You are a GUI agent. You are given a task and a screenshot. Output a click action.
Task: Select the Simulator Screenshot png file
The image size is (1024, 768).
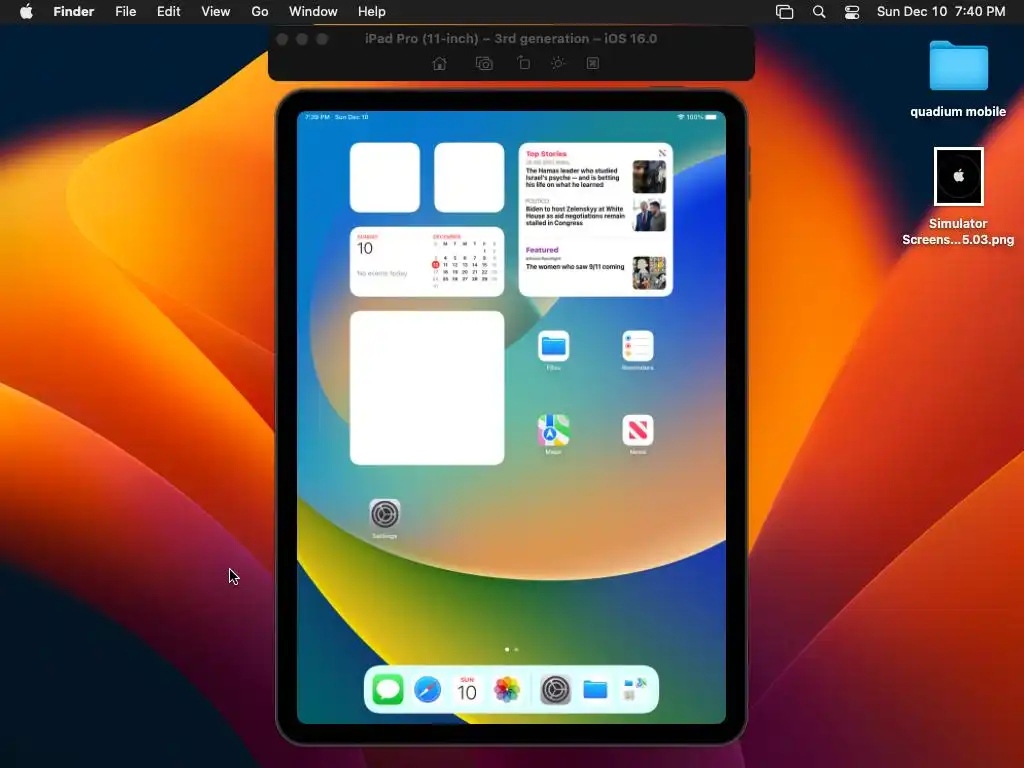click(958, 197)
